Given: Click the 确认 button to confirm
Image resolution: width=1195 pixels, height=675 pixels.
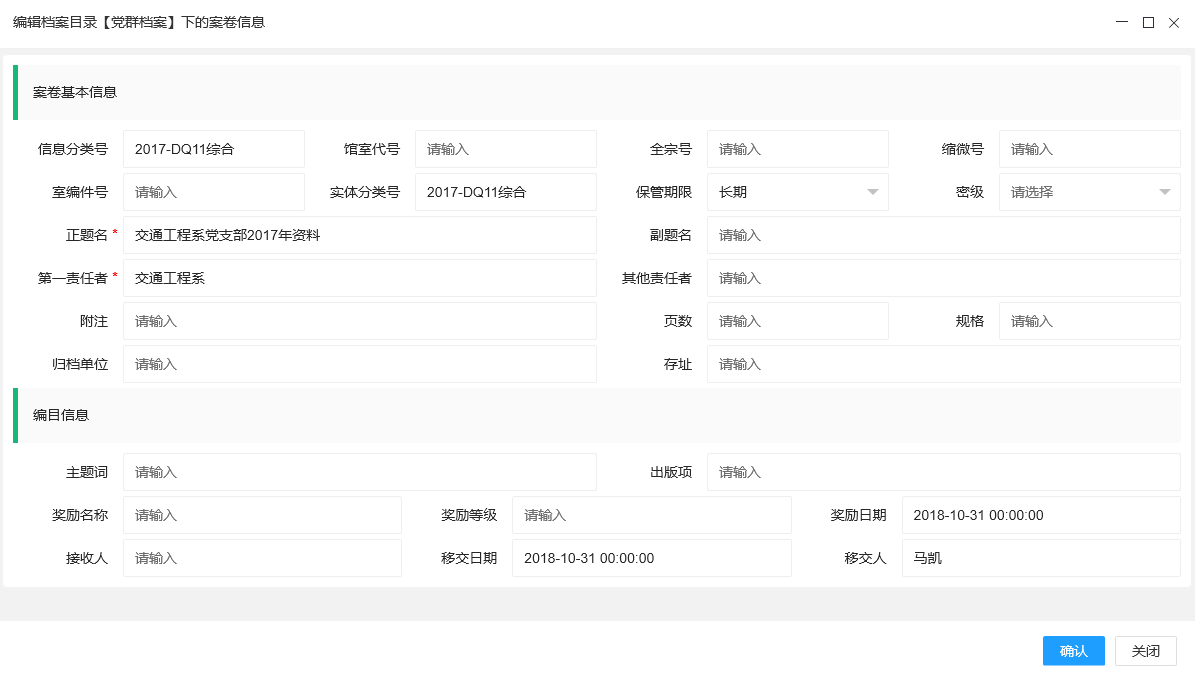Looking at the screenshot, I should [1073, 650].
